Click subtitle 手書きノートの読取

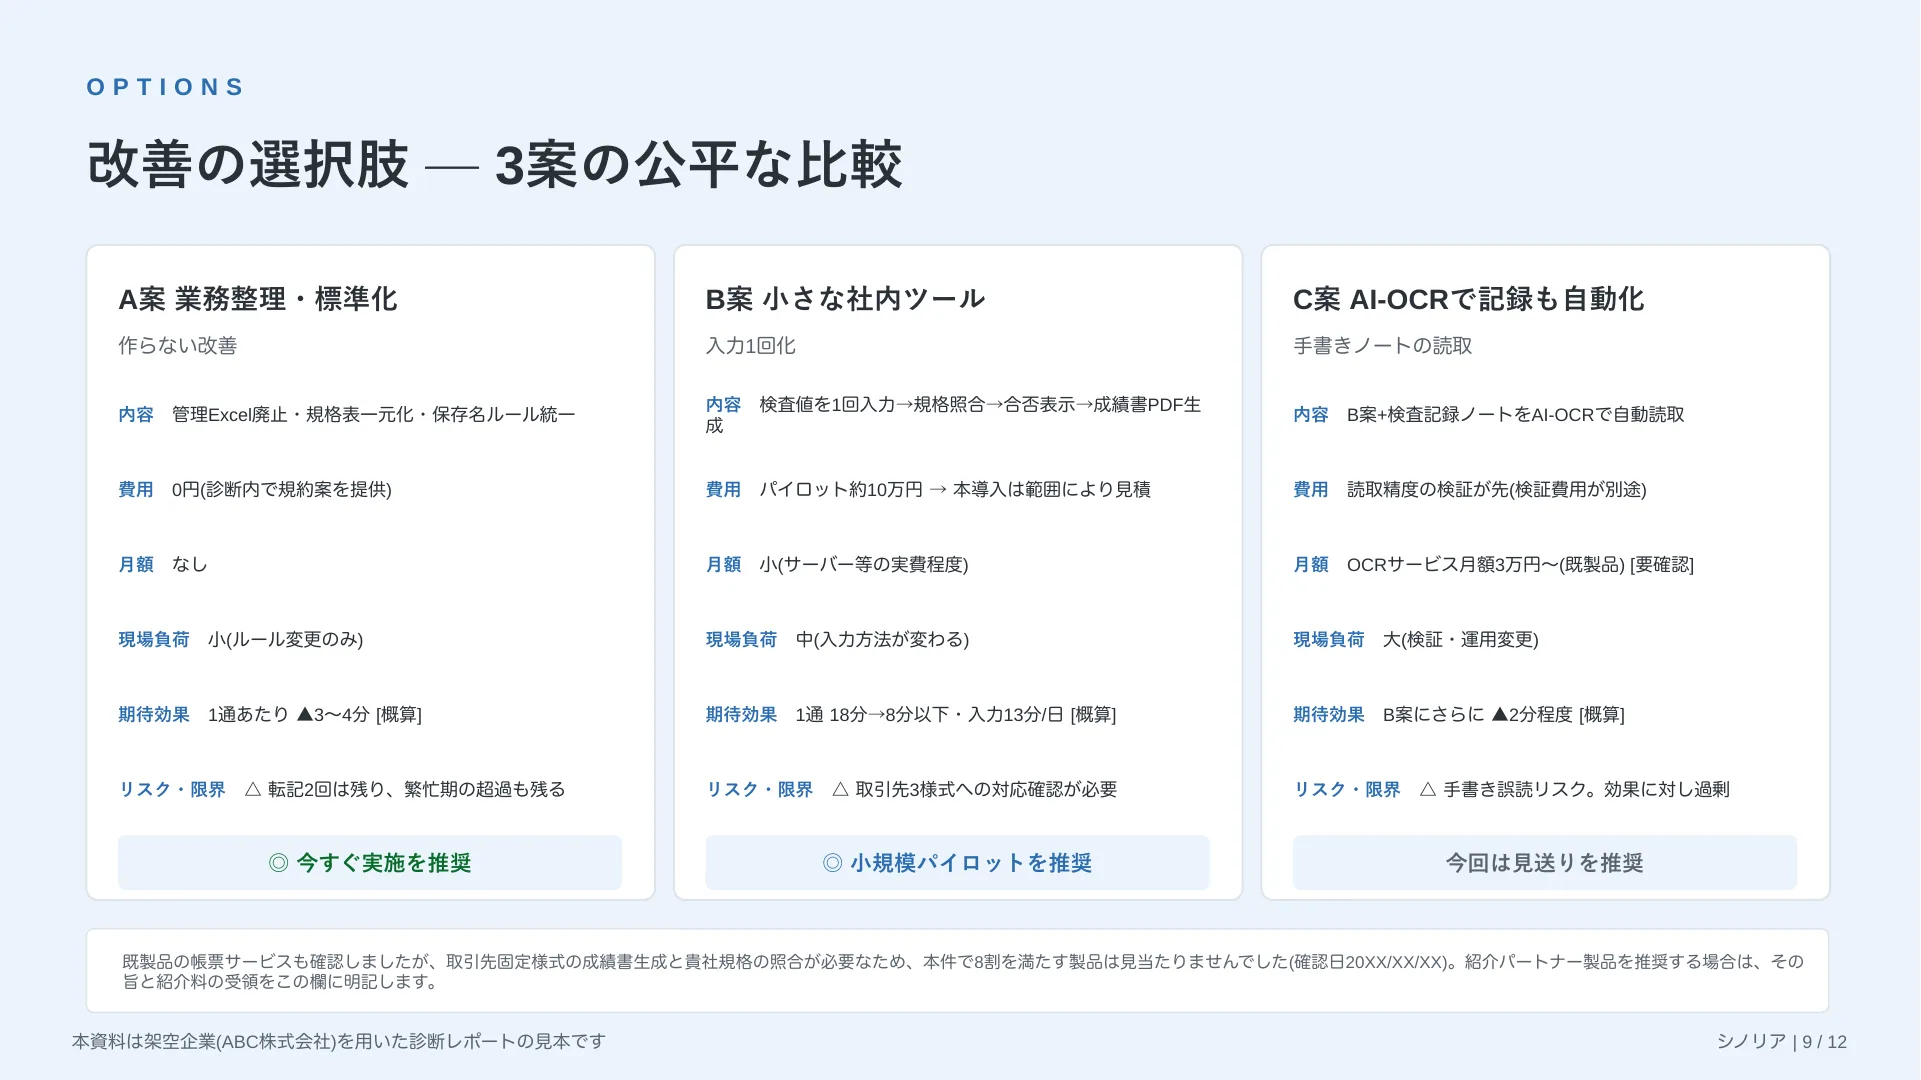point(1382,346)
